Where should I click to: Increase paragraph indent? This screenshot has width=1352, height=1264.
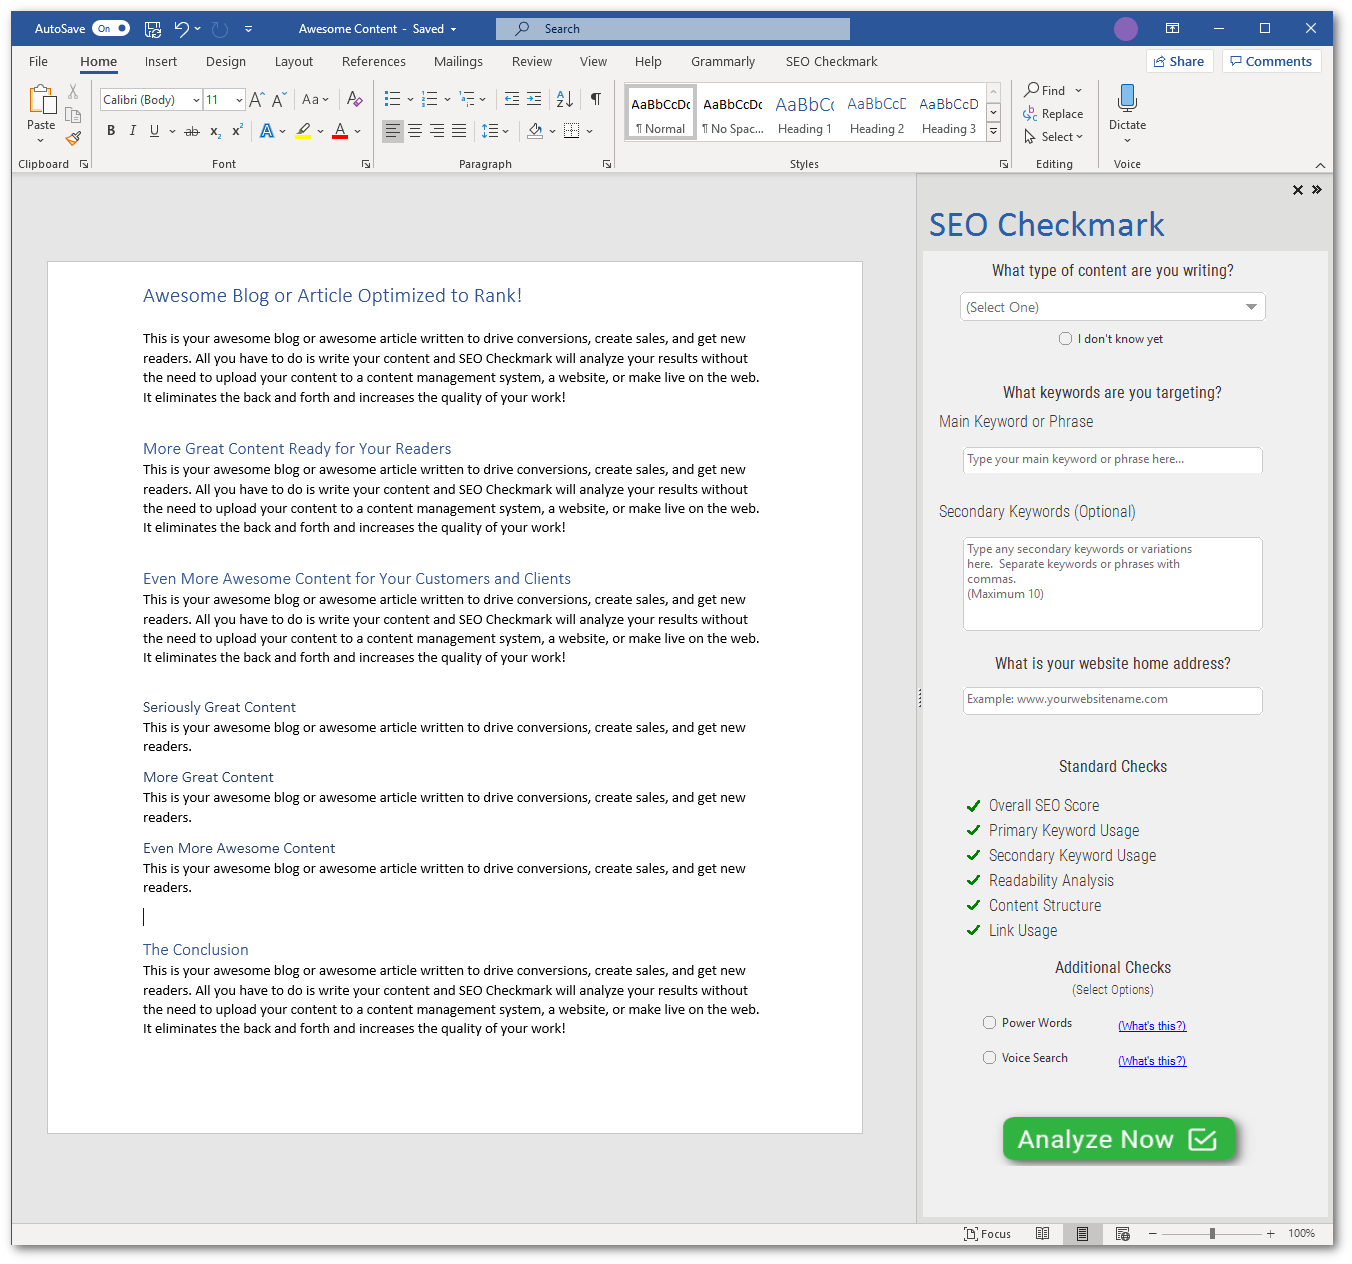tap(534, 99)
